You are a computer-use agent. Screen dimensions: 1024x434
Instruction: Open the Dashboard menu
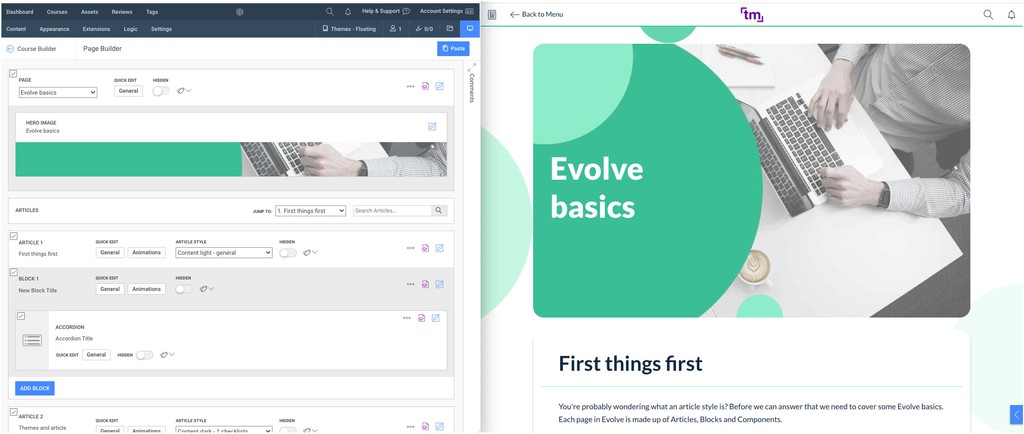click(20, 12)
